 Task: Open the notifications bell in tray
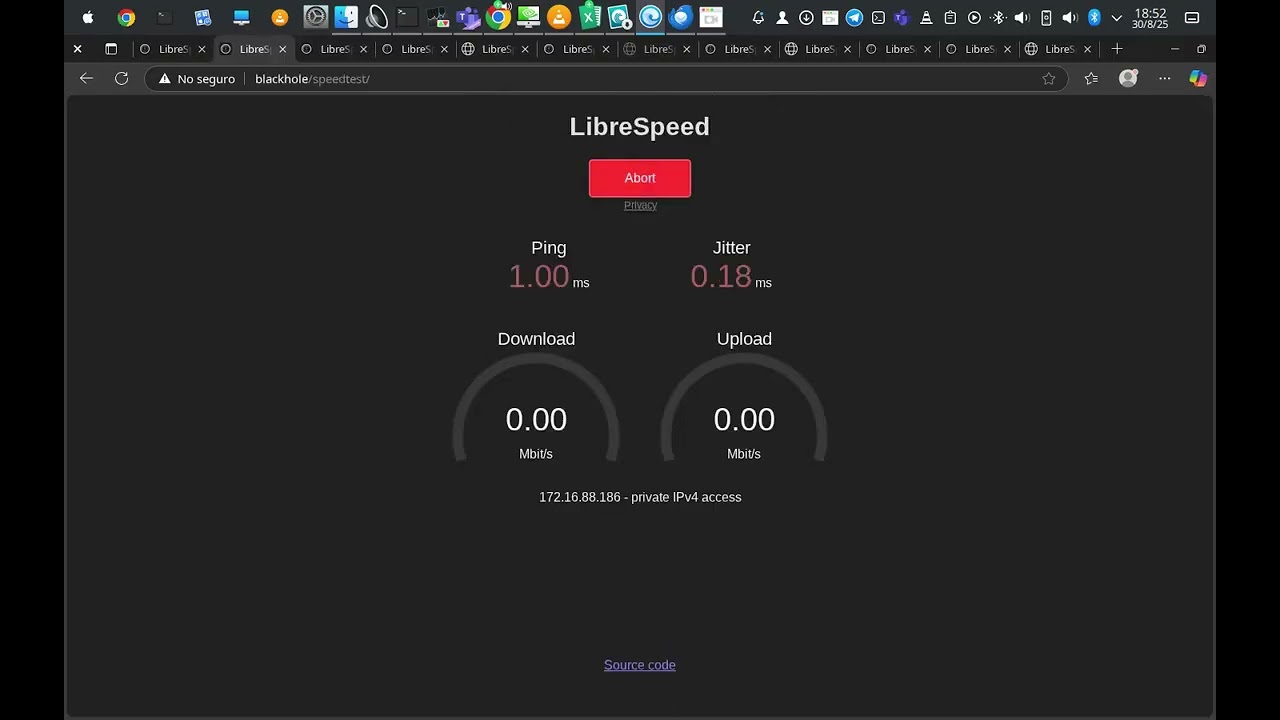[x=758, y=18]
